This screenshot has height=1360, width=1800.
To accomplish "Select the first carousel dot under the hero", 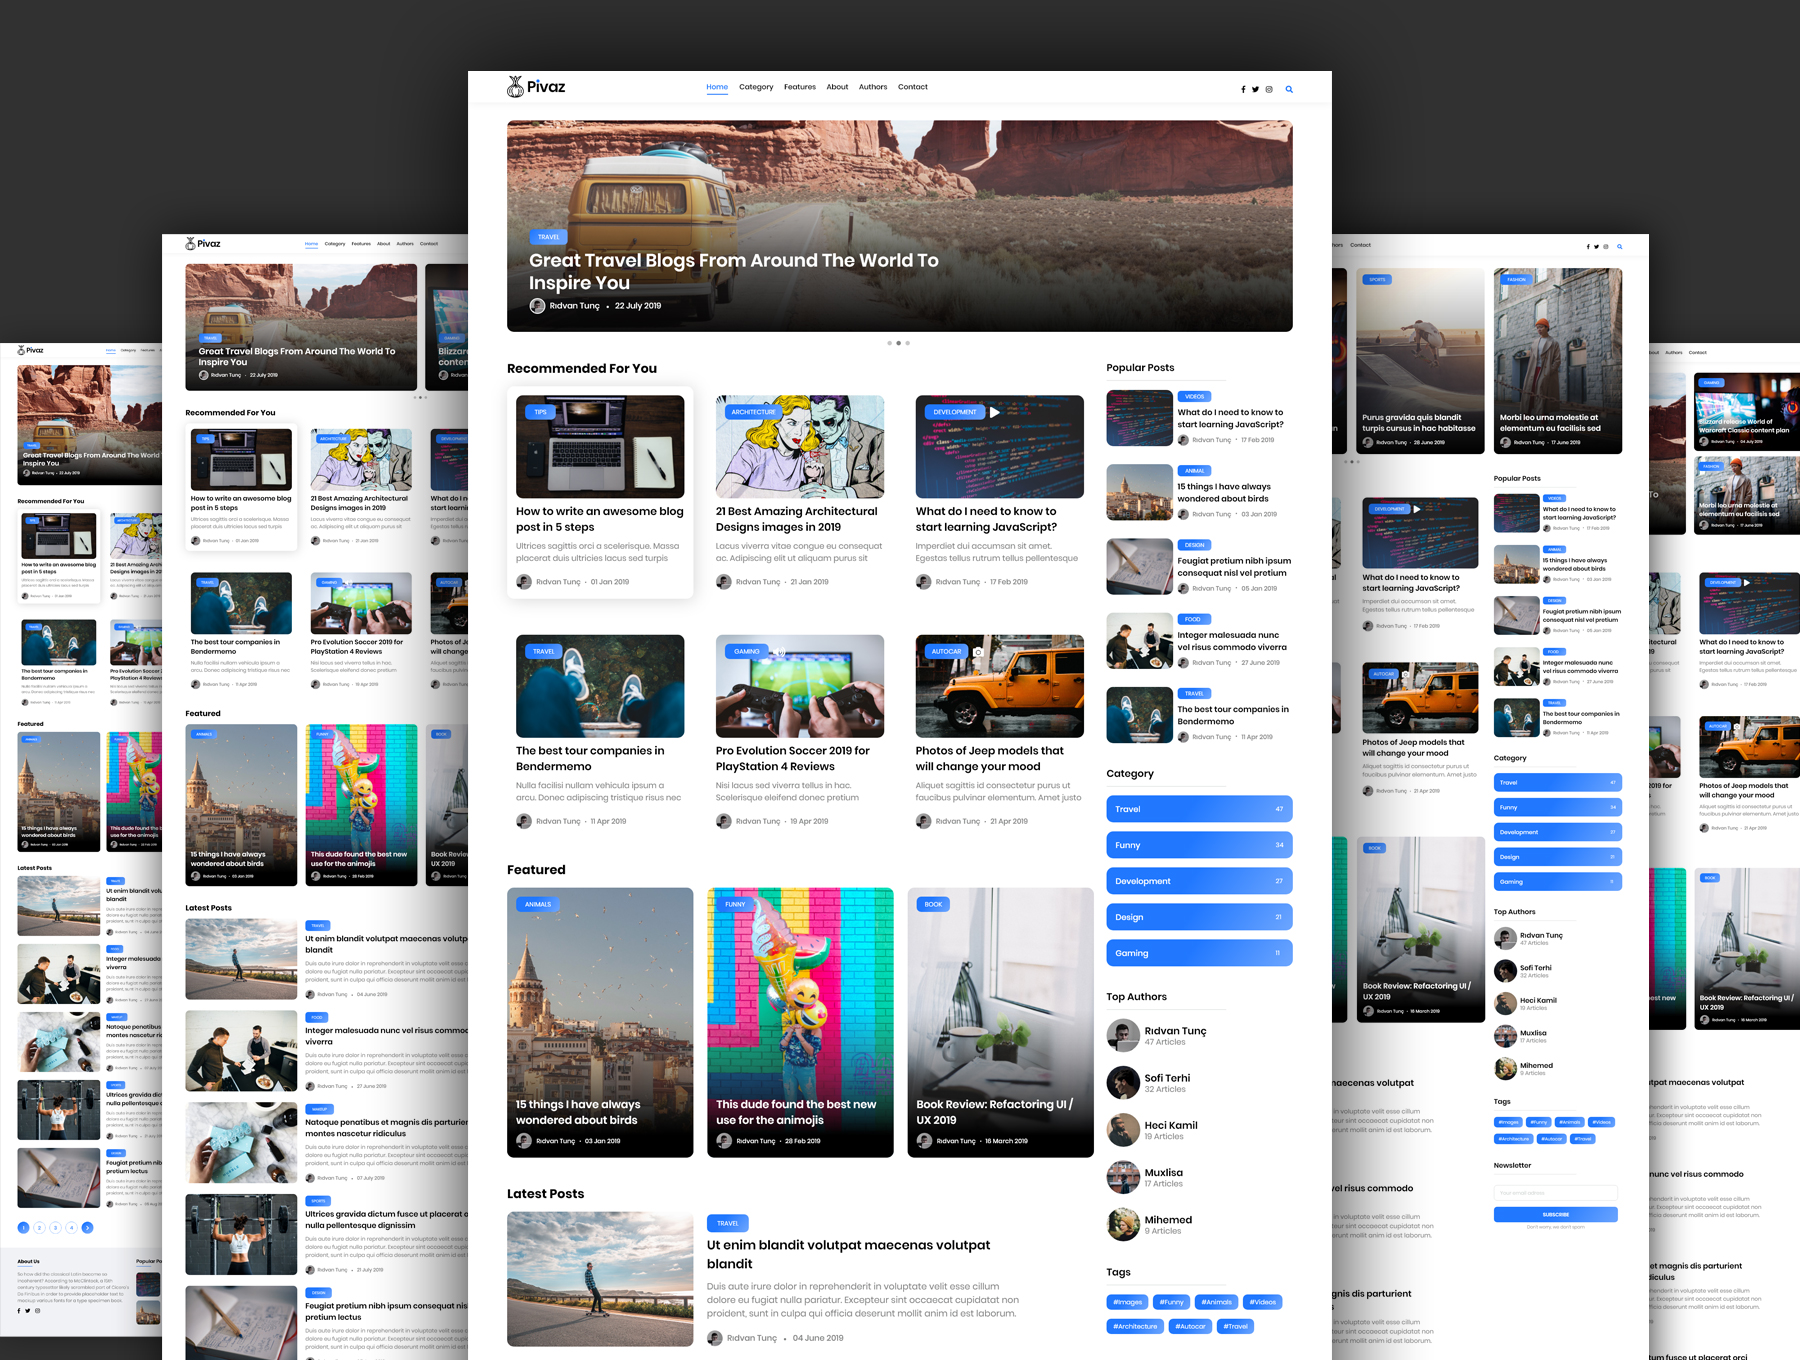I will point(889,343).
